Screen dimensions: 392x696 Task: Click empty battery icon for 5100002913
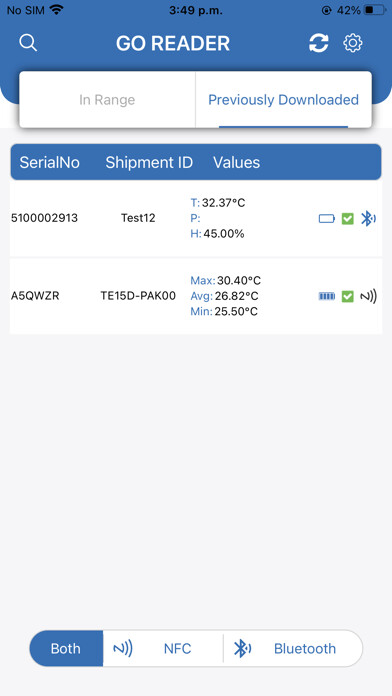[327, 218]
